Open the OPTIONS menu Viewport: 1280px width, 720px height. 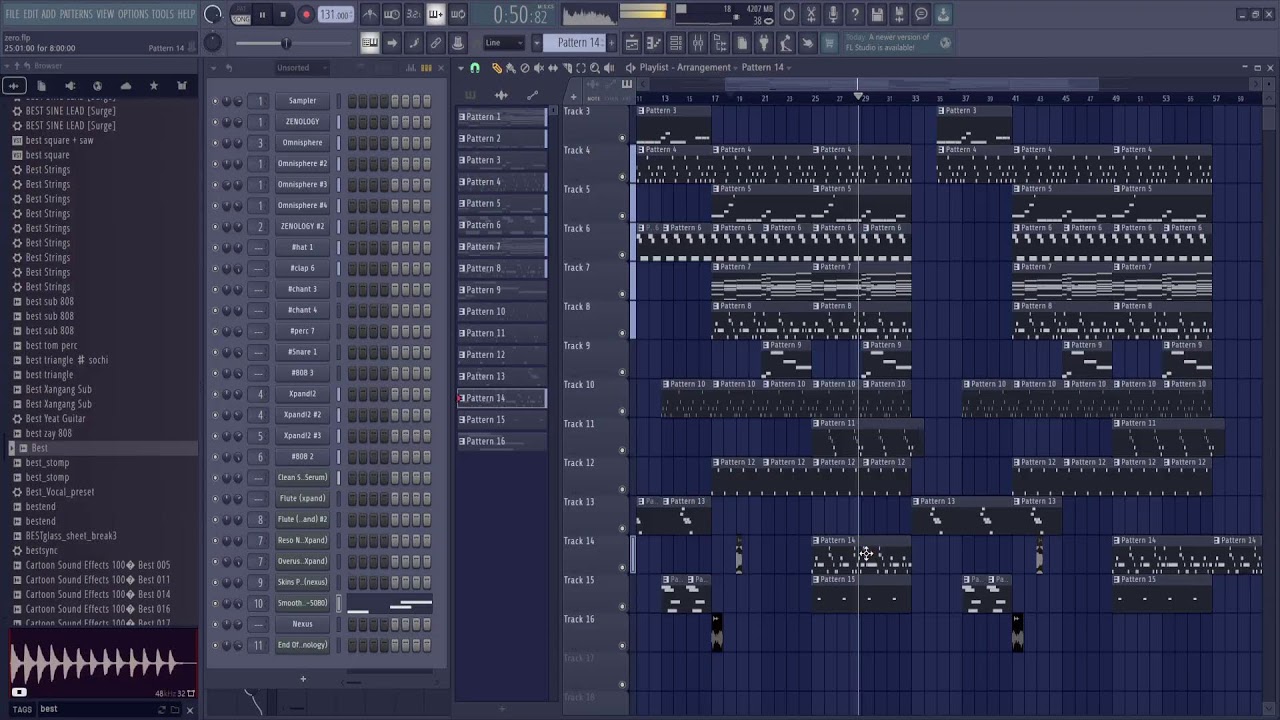(133, 14)
